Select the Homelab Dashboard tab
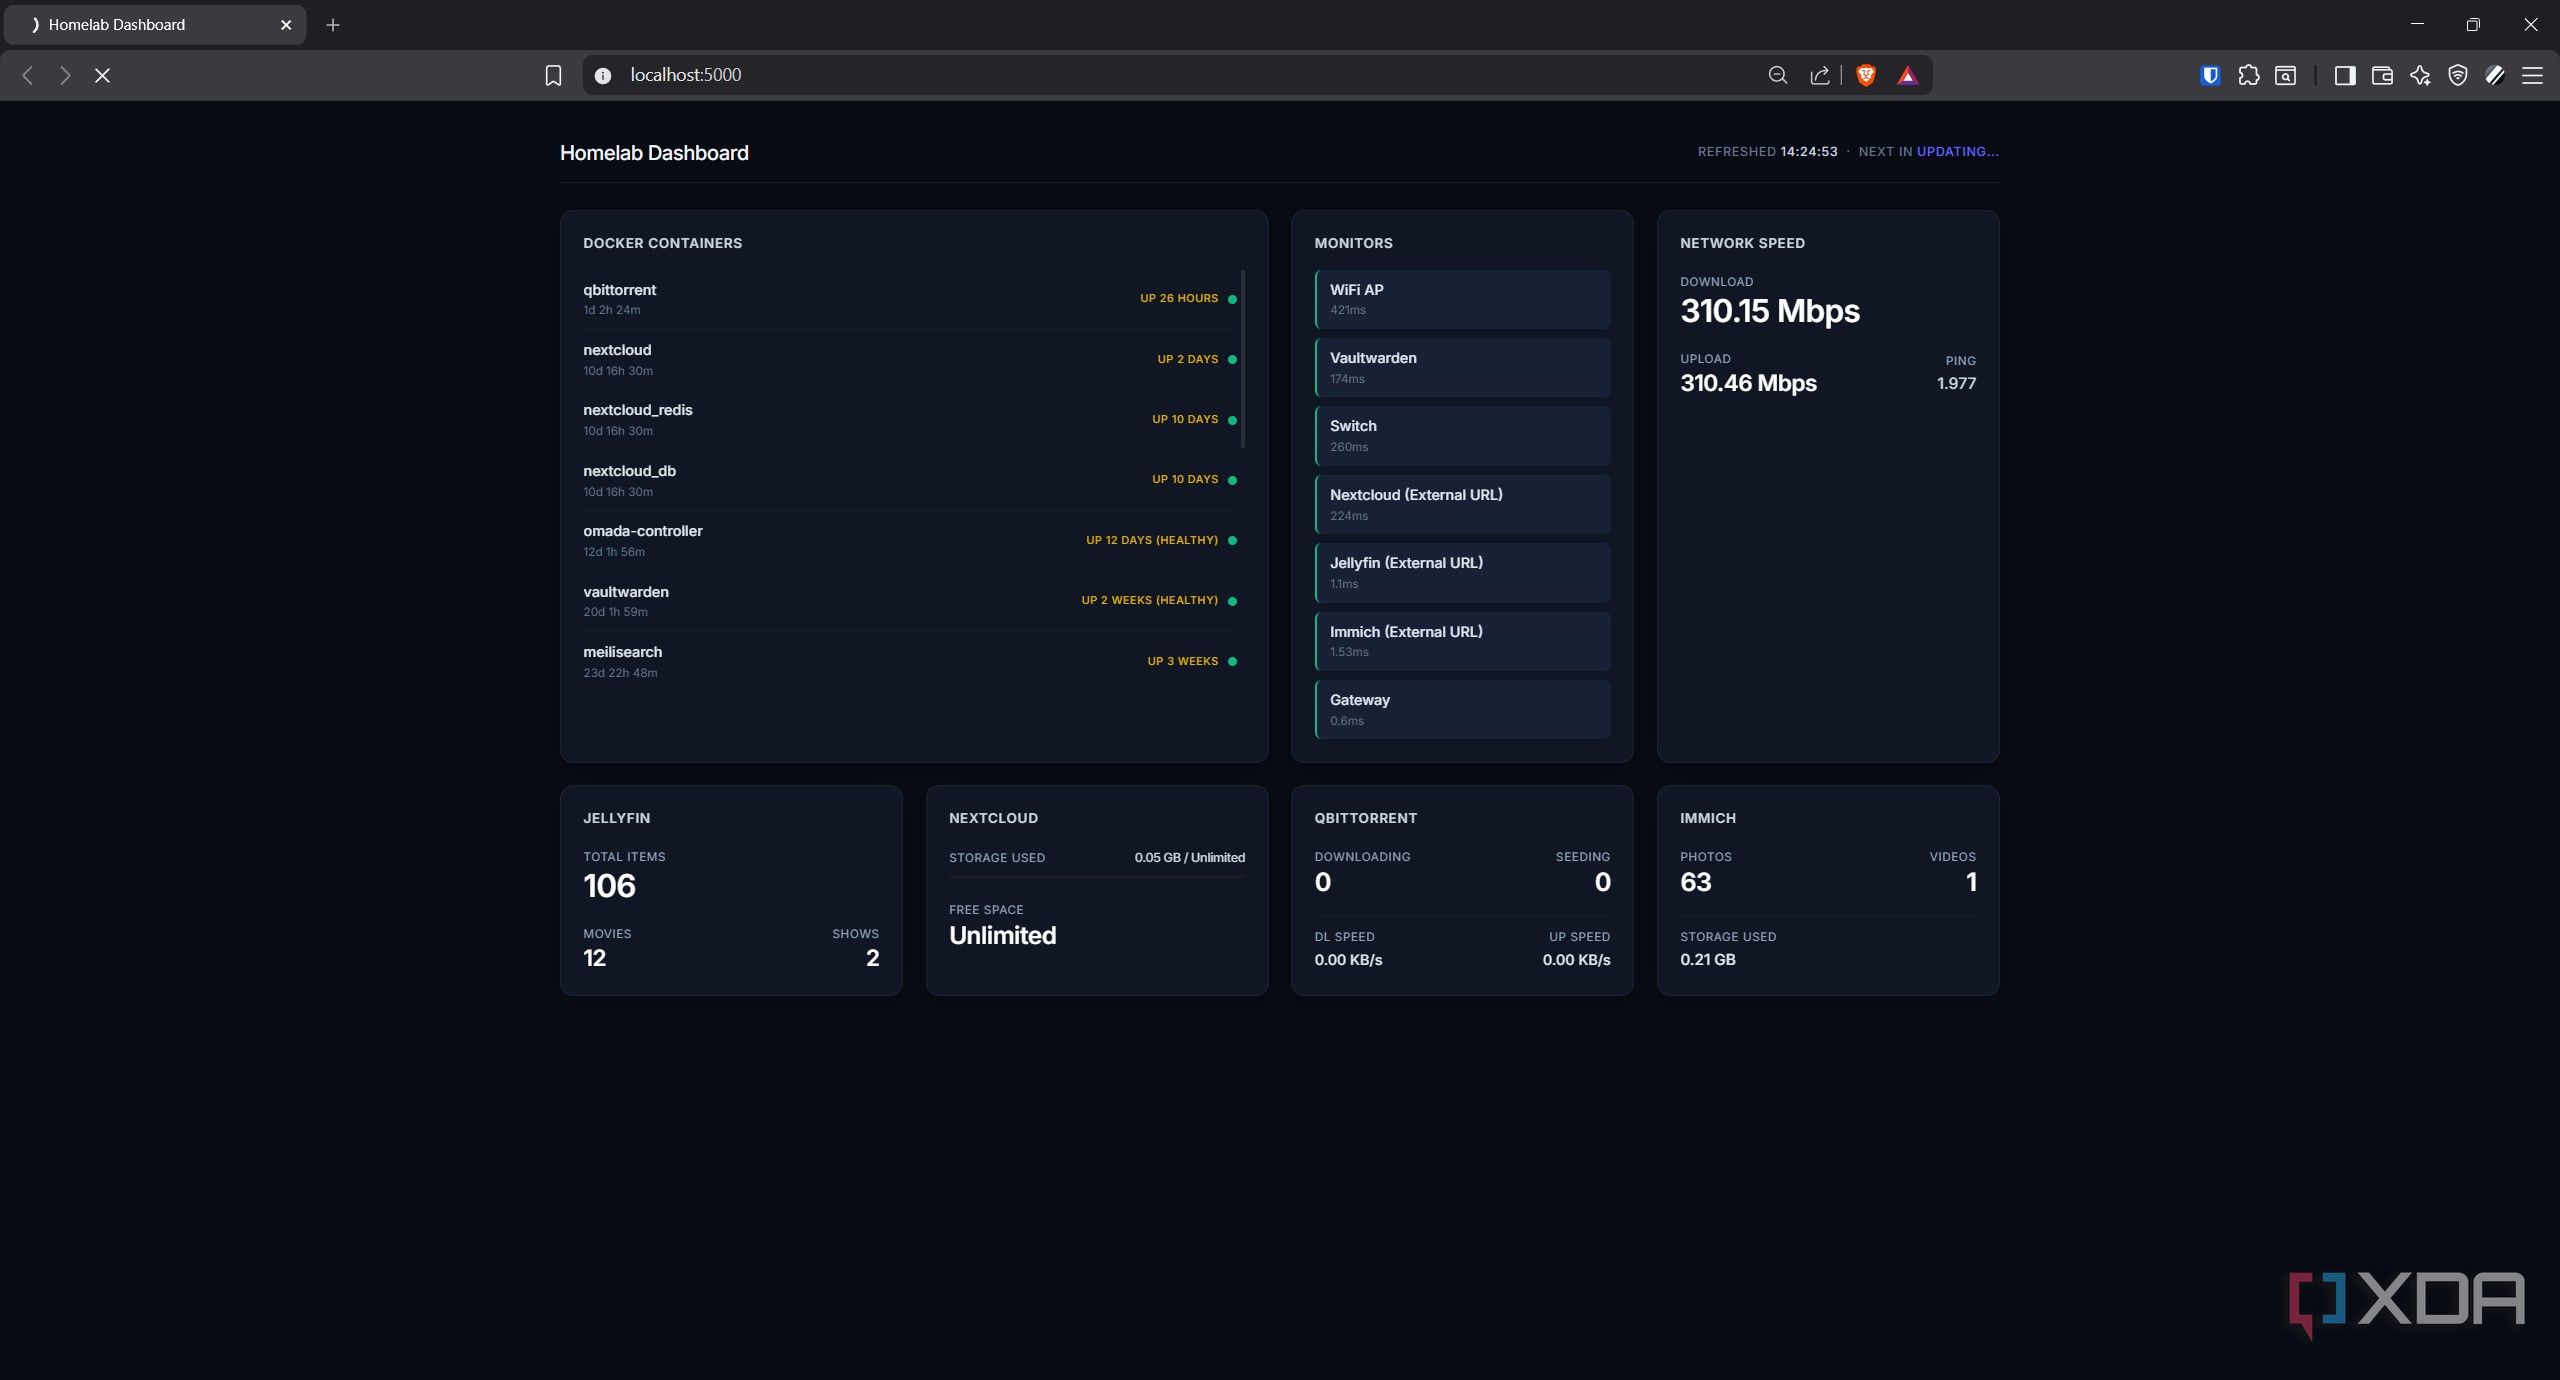This screenshot has width=2560, height=1380. click(x=155, y=25)
